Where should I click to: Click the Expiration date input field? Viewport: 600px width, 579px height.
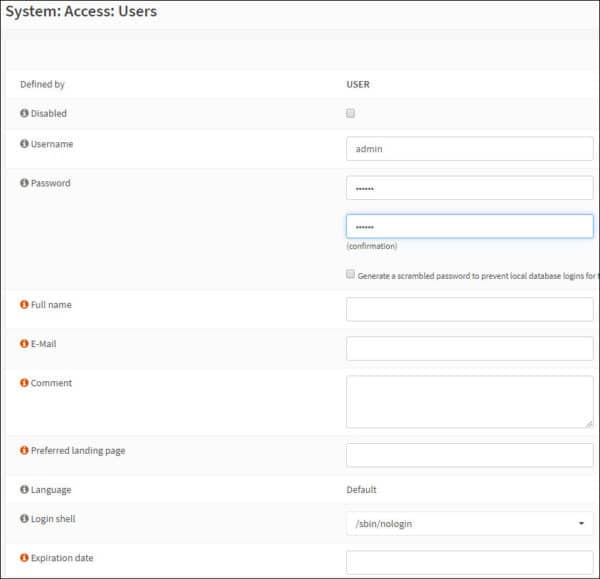coord(470,562)
